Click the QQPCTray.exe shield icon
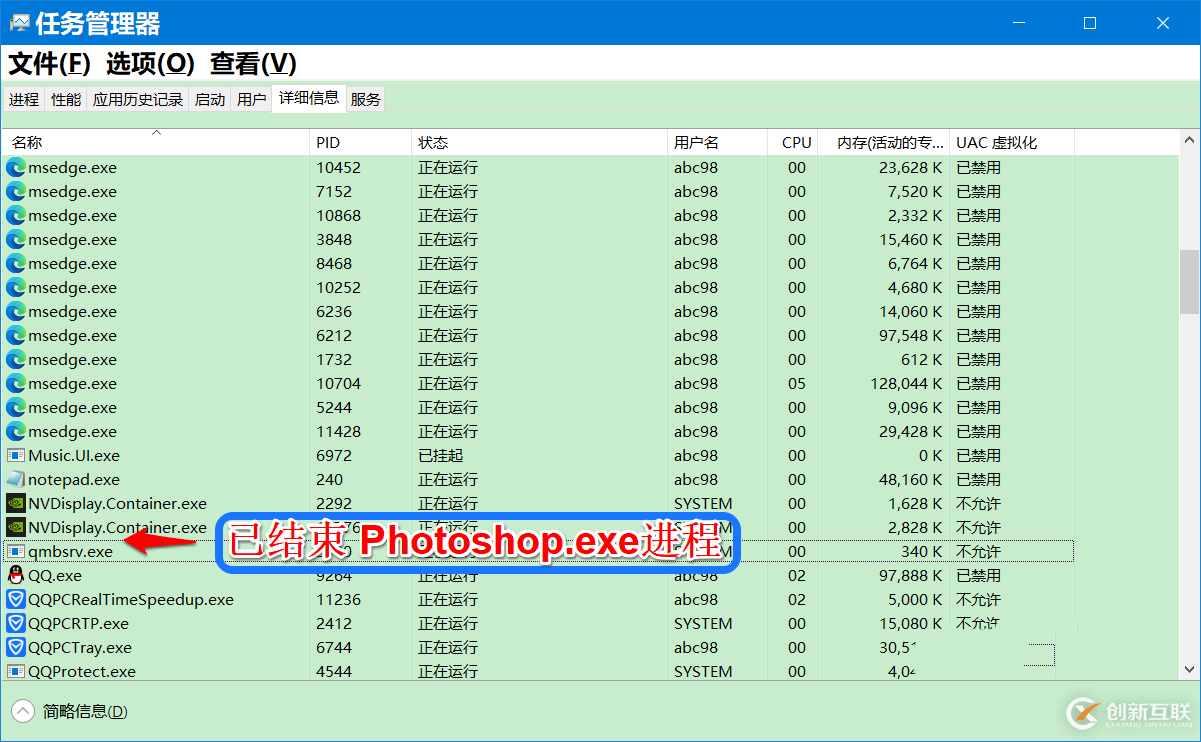Image resolution: width=1201 pixels, height=742 pixels. click(16, 647)
